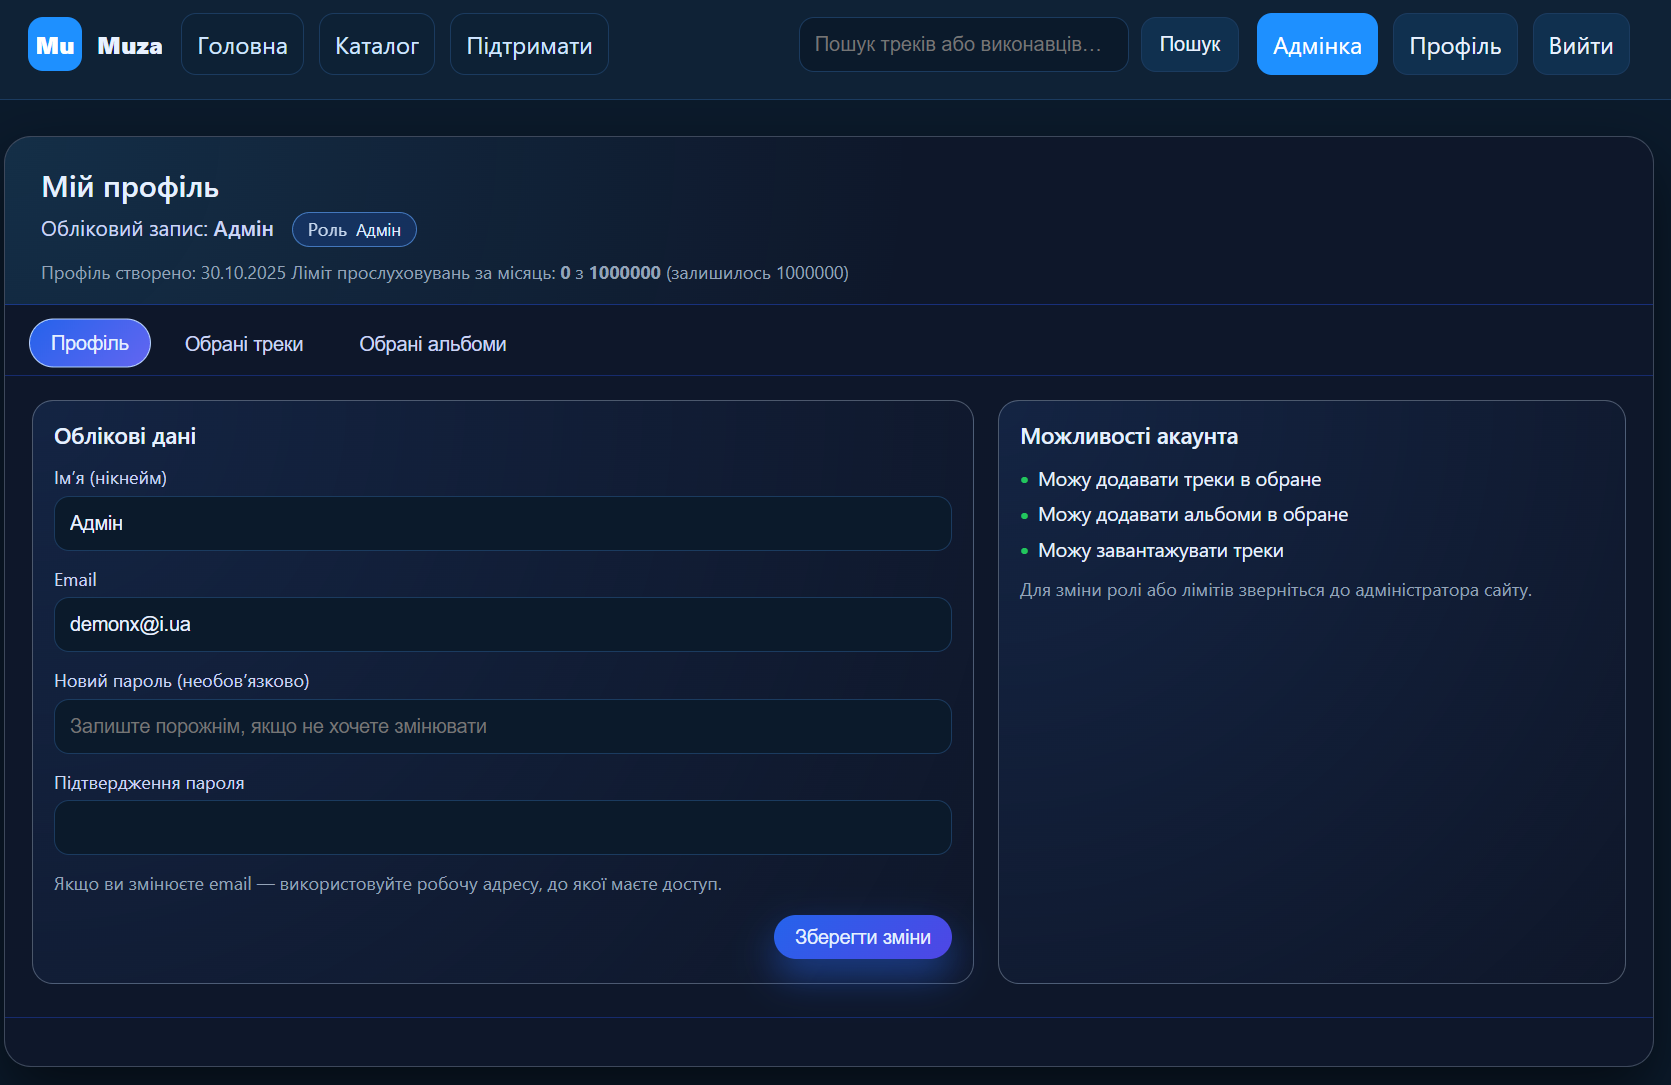The image size is (1671, 1085).
Task: Click the Можу завантажувати треки list item
Action: point(1160,551)
